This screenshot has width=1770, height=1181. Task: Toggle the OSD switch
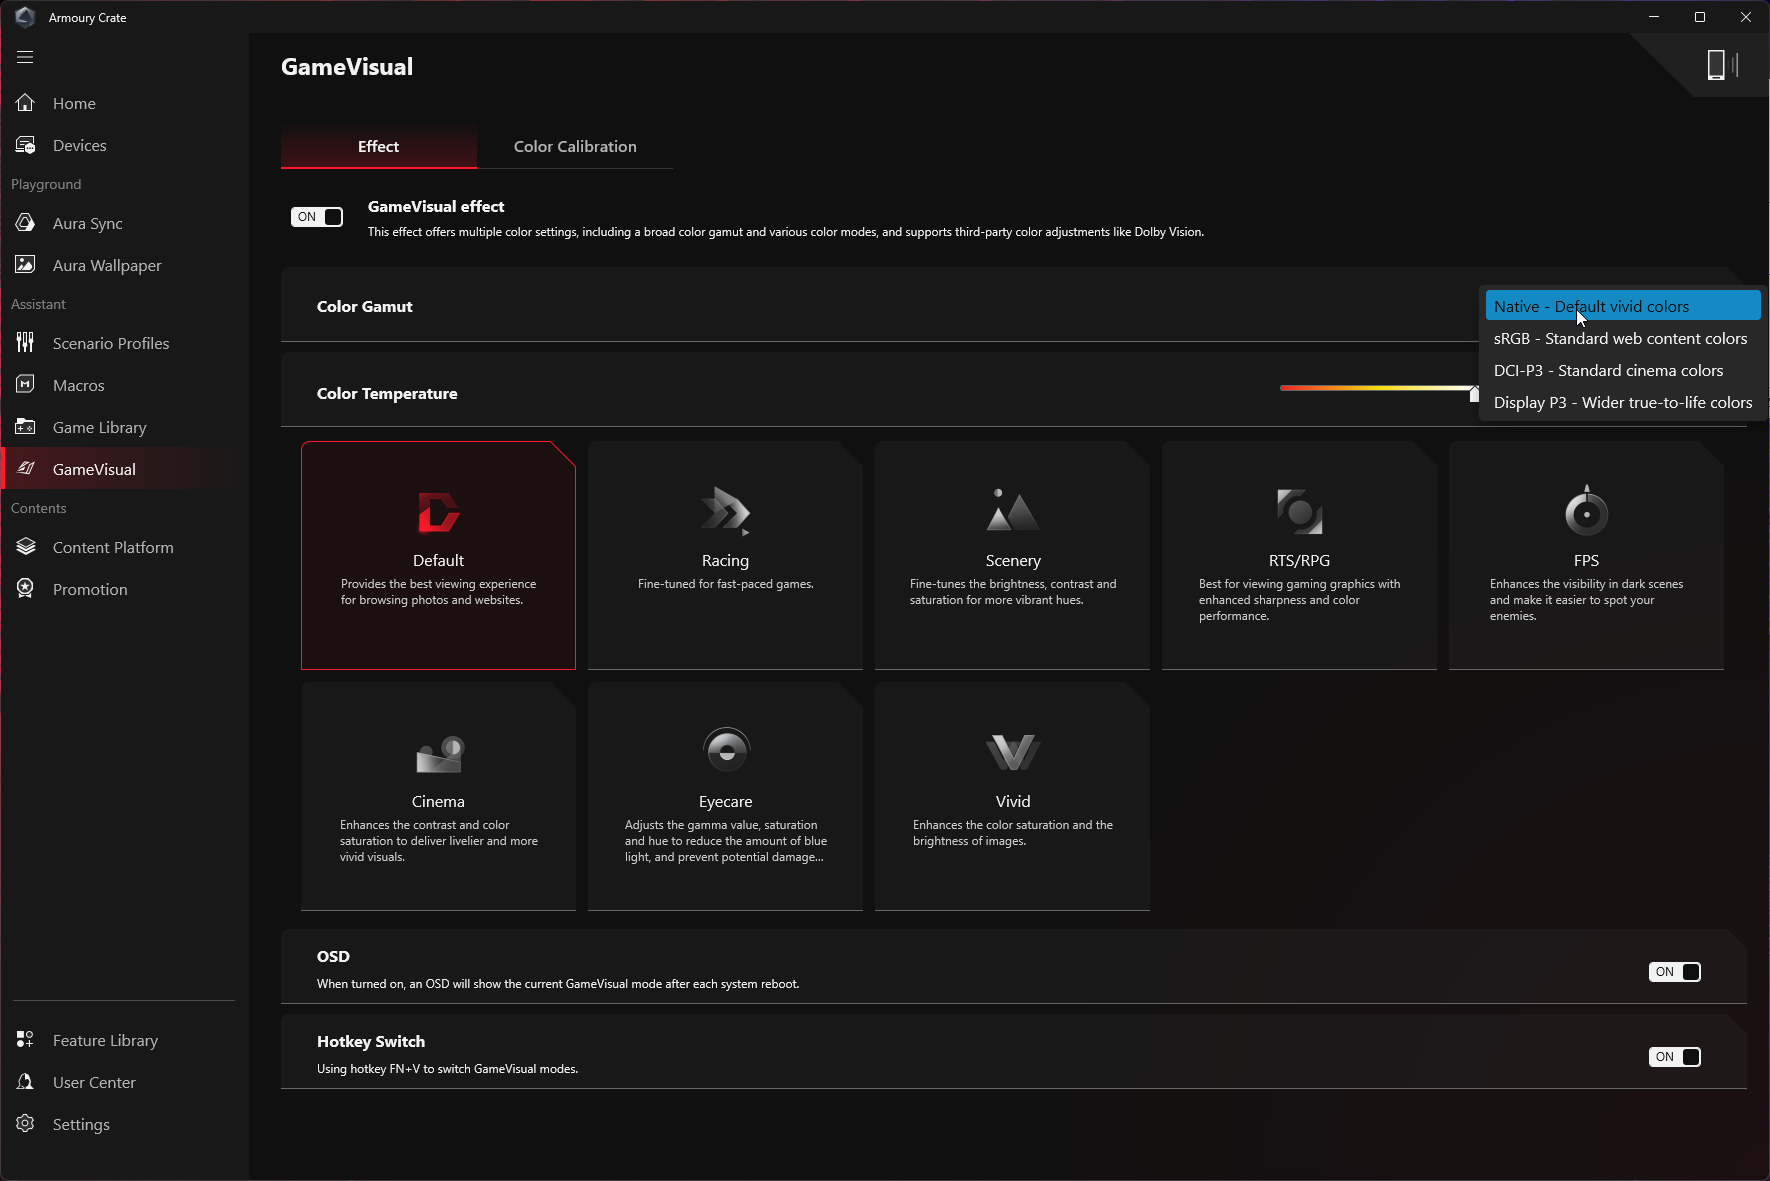[1674, 972]
